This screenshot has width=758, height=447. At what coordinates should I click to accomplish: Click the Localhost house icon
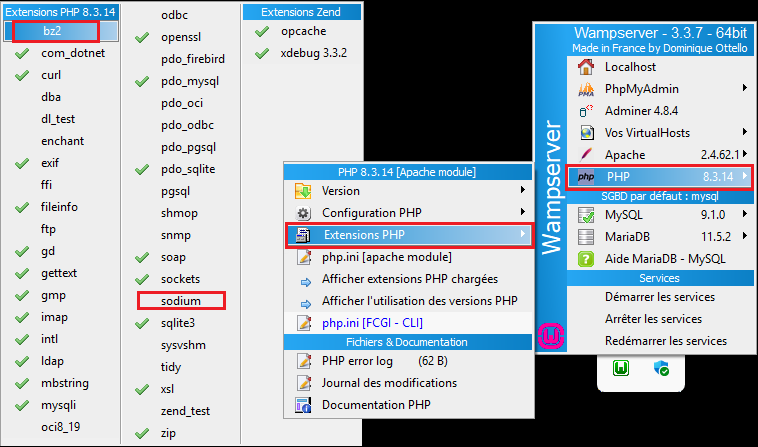click(x=587, y=67)
